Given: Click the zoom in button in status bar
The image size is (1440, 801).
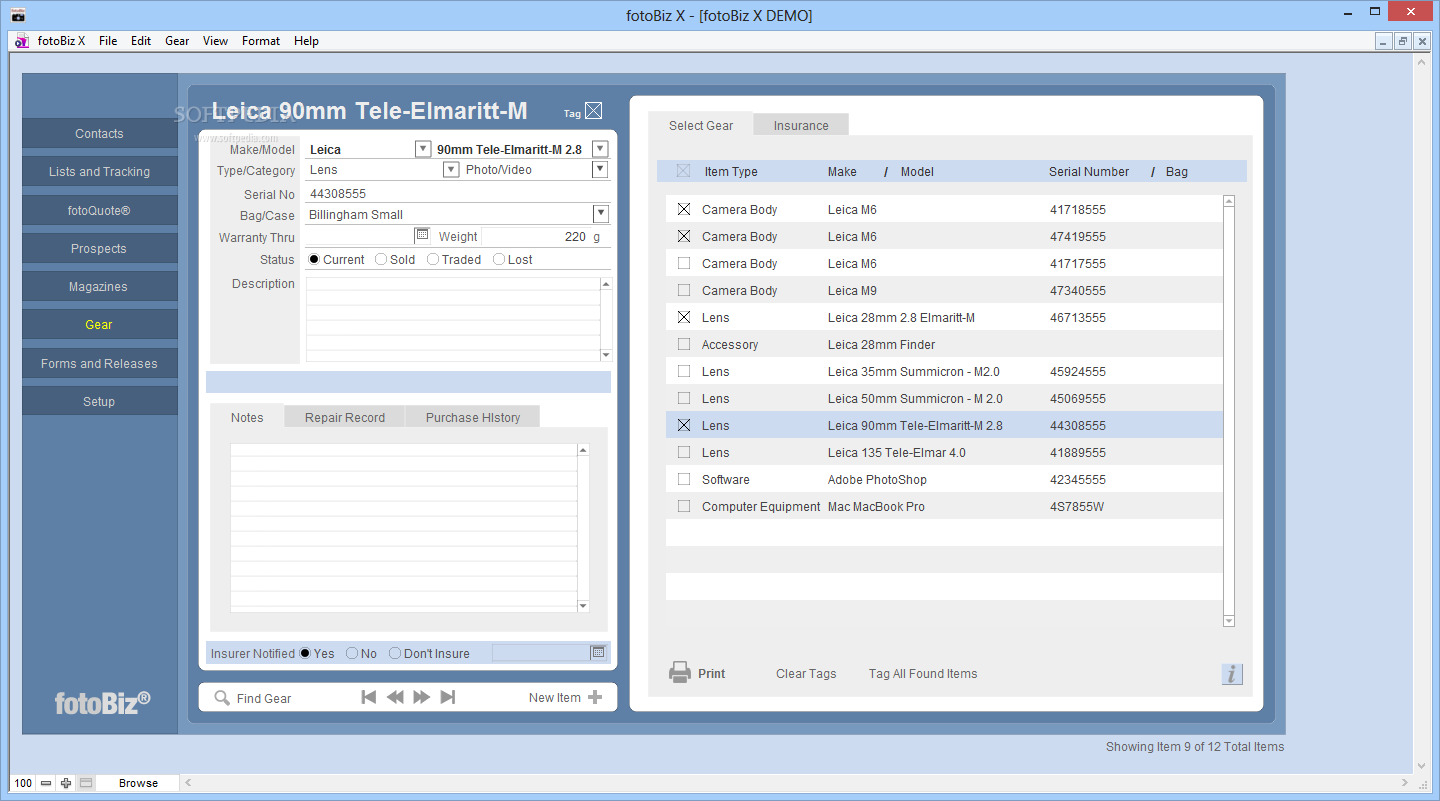Looking at the screenshot, I should pyautogui.click(x=66, y=783).
